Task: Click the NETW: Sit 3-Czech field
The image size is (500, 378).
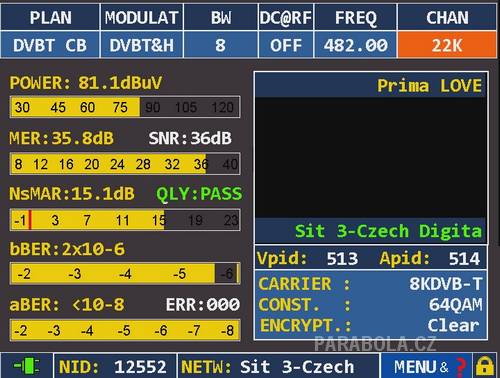Action: tap(278, 366)
